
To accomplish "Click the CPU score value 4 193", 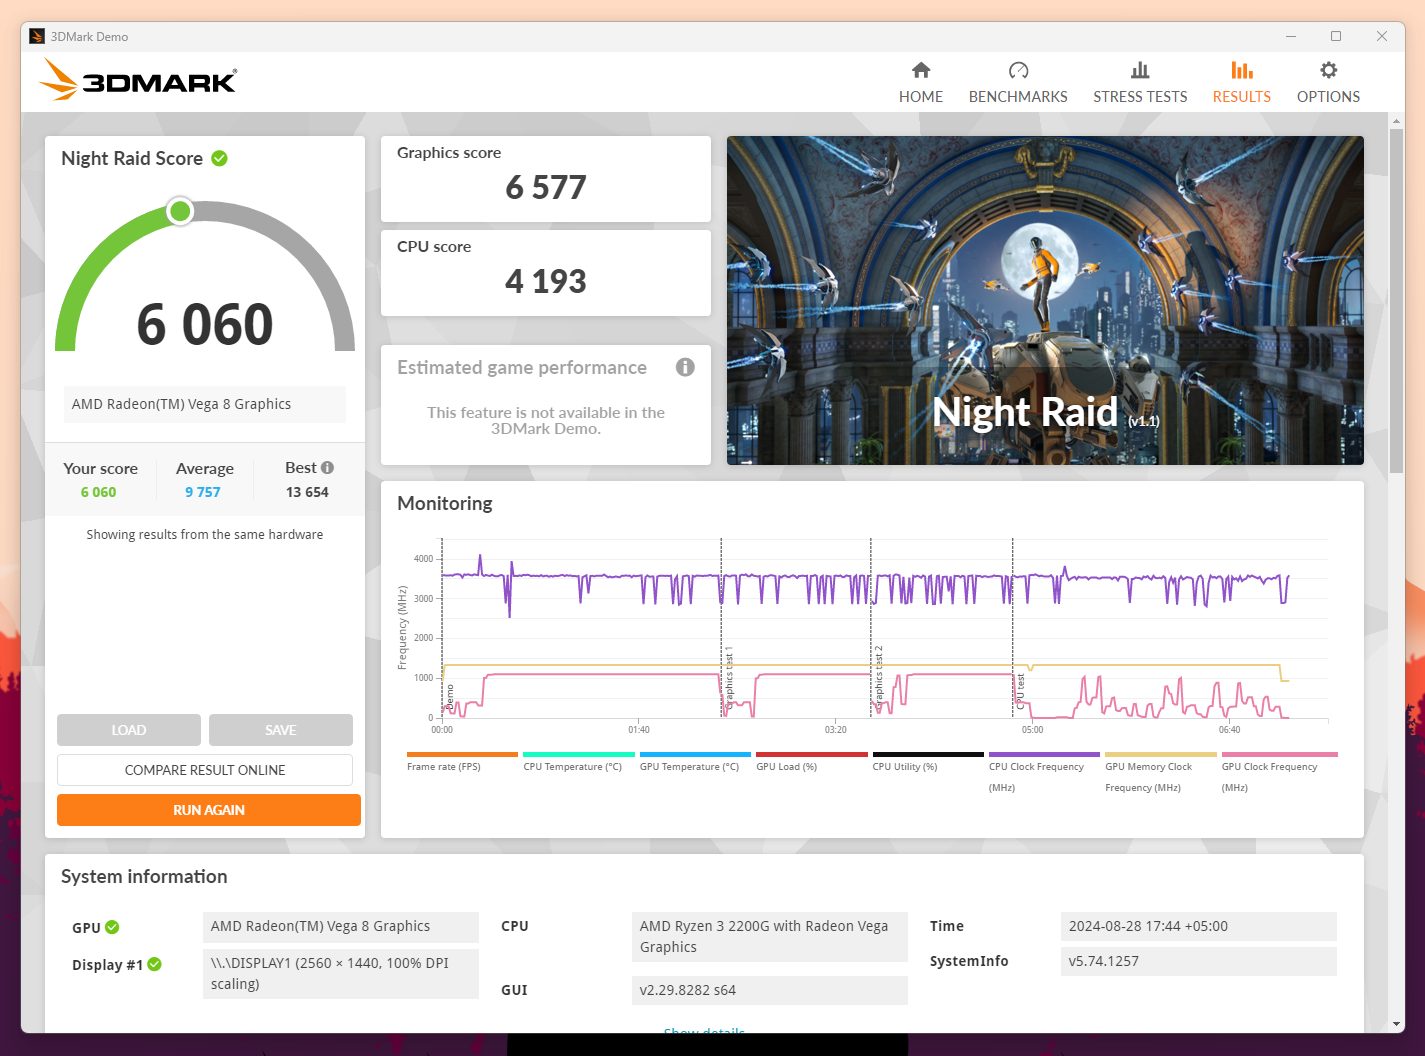I will pyautogui.click(x=546, y=281).
